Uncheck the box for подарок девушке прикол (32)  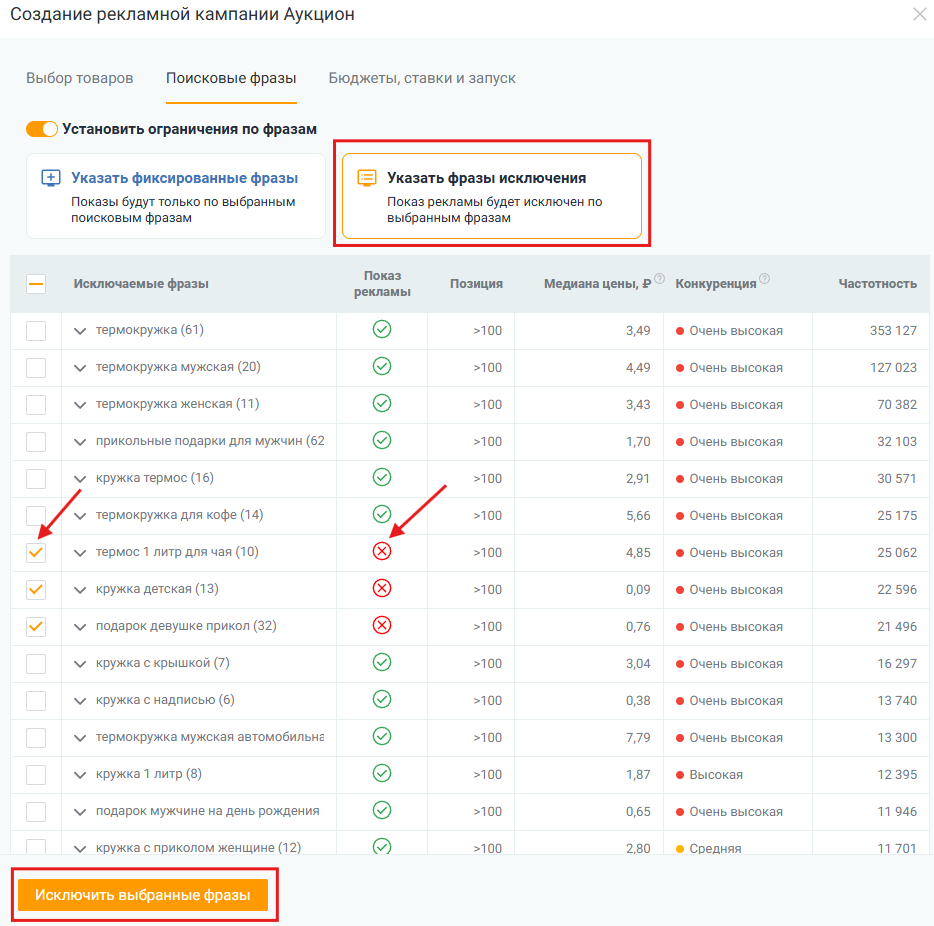pos(36,626)
